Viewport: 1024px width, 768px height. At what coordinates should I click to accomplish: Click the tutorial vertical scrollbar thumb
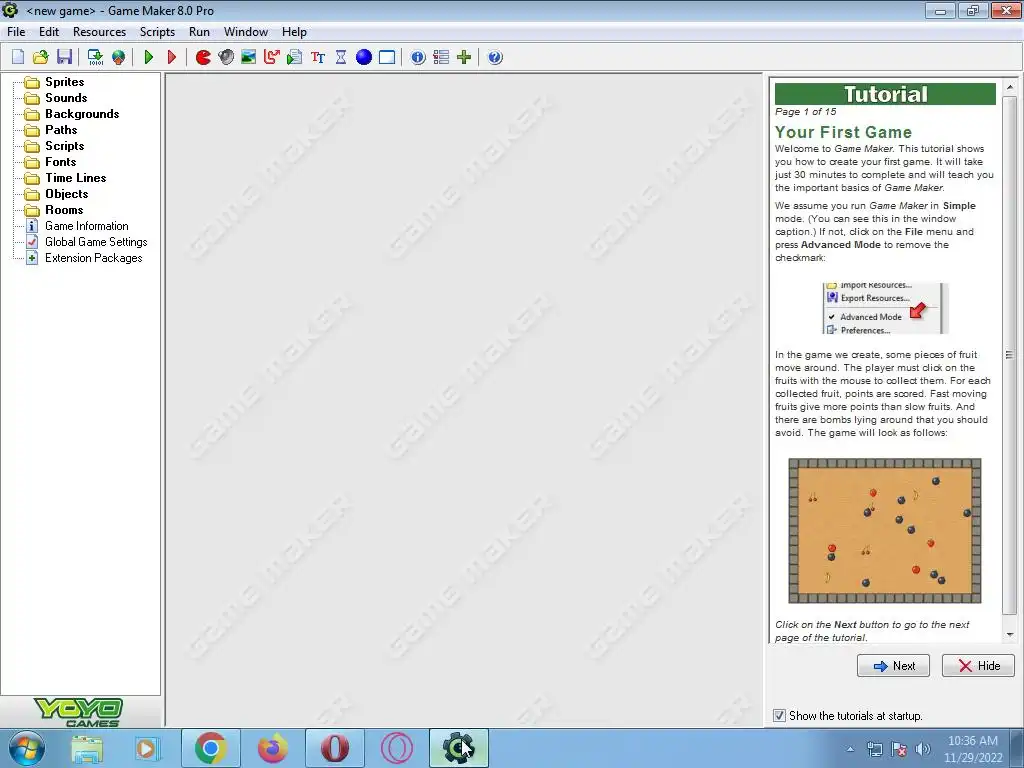(x=1010, y=355)
